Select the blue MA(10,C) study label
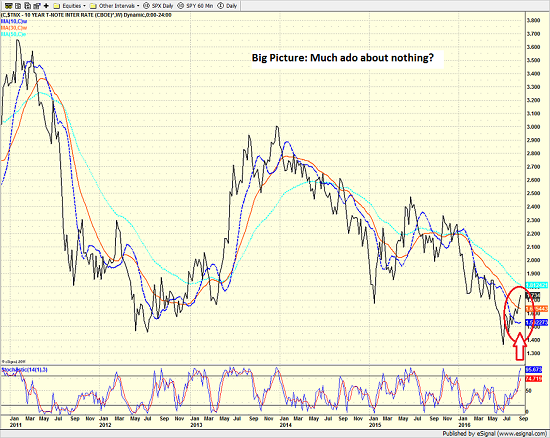The height and width of the screenshot is (438, 550). 14,21
